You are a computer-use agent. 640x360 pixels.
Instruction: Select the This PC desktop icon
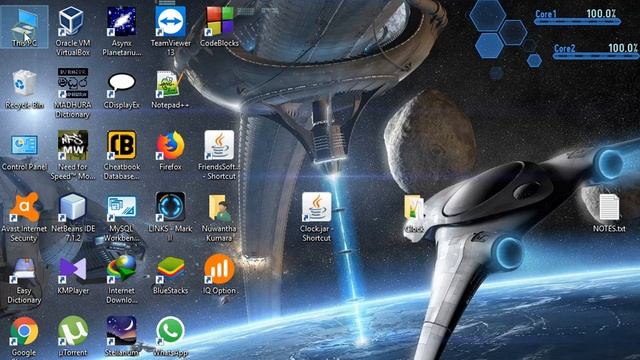click(24, 27)
